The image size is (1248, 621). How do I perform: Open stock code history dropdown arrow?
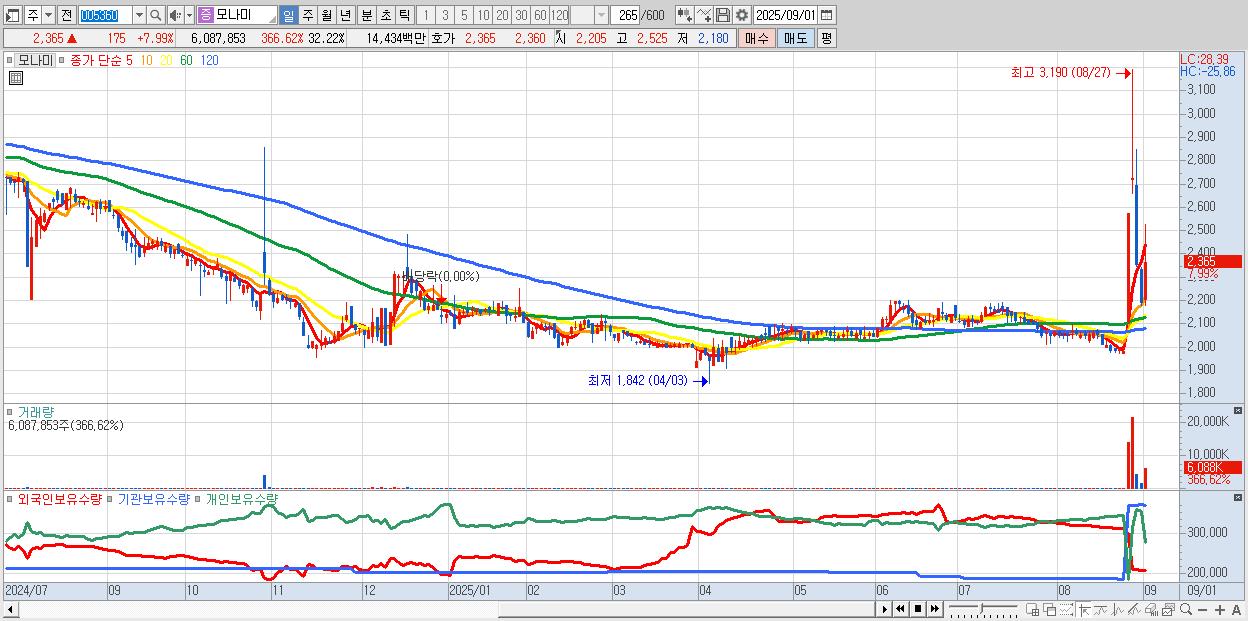coord(139,15)
